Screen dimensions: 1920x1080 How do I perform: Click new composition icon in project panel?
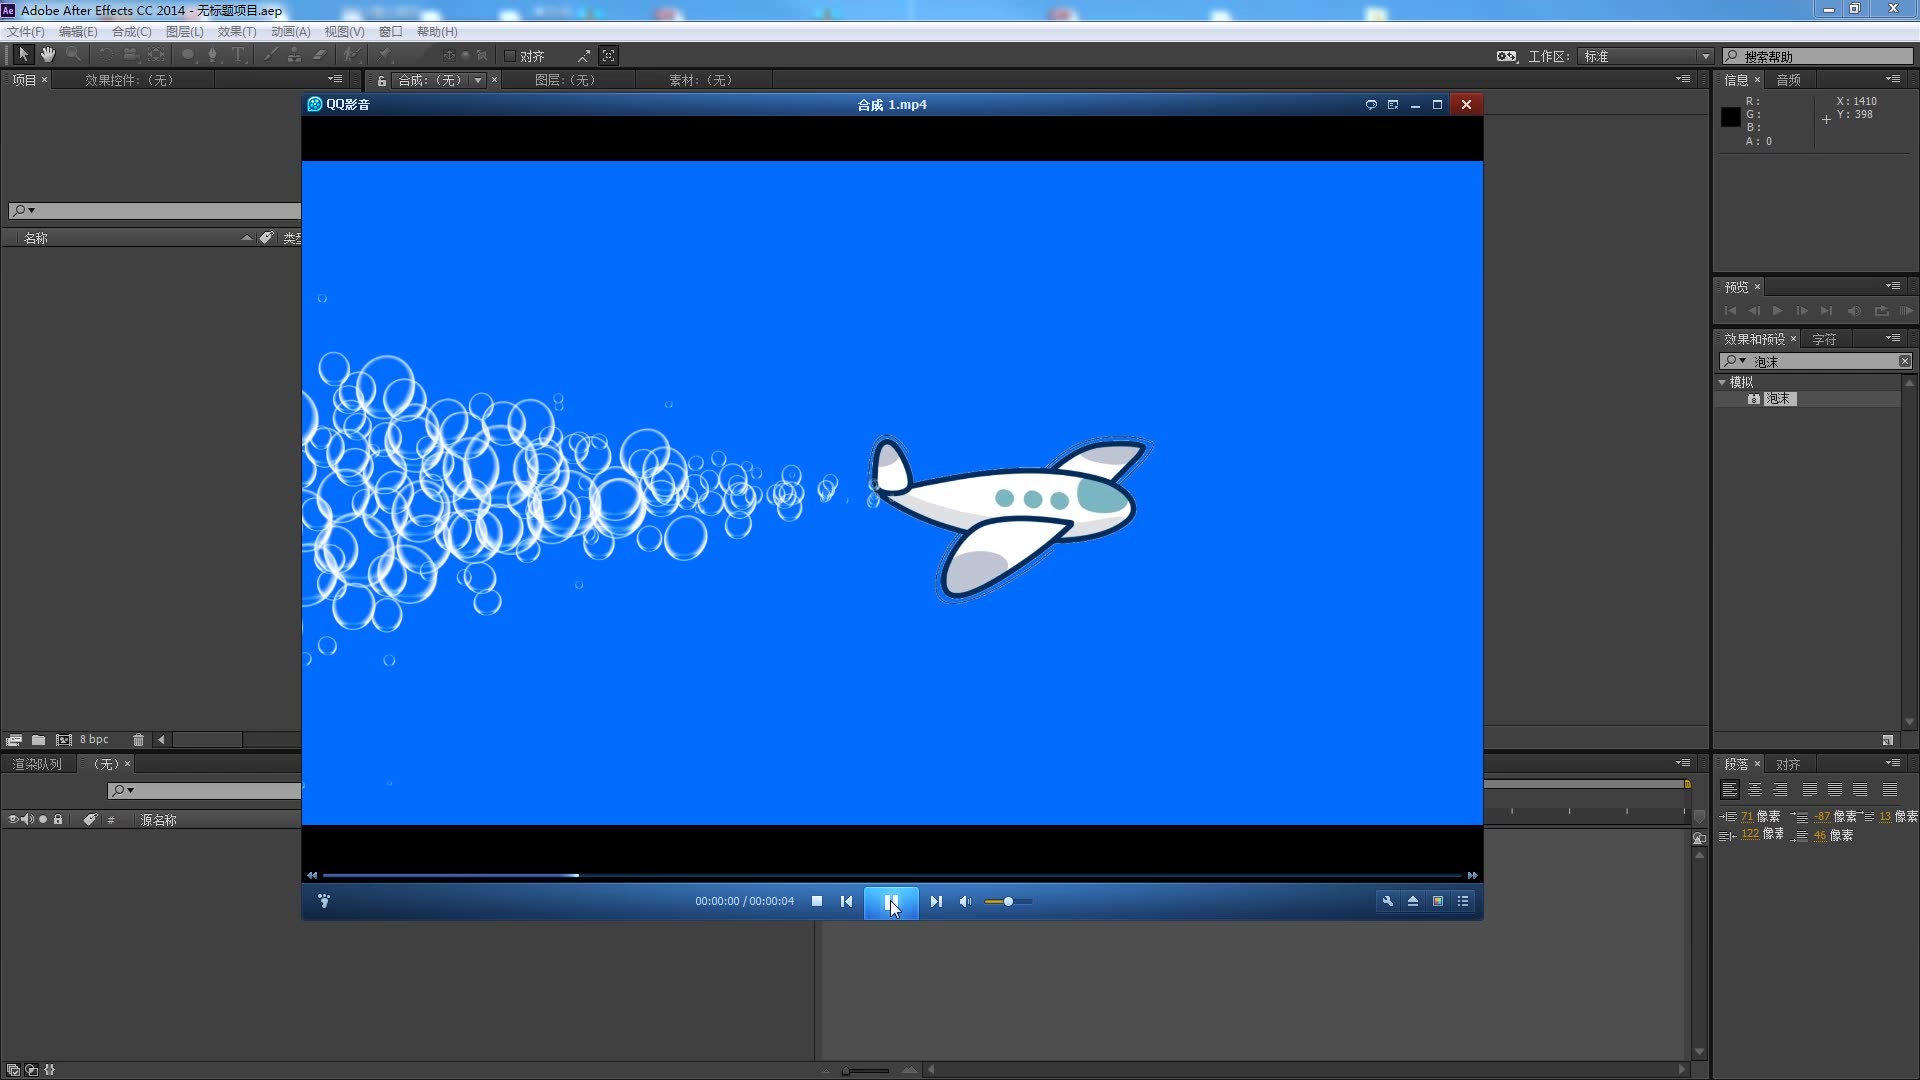click(x=64, y=740)
